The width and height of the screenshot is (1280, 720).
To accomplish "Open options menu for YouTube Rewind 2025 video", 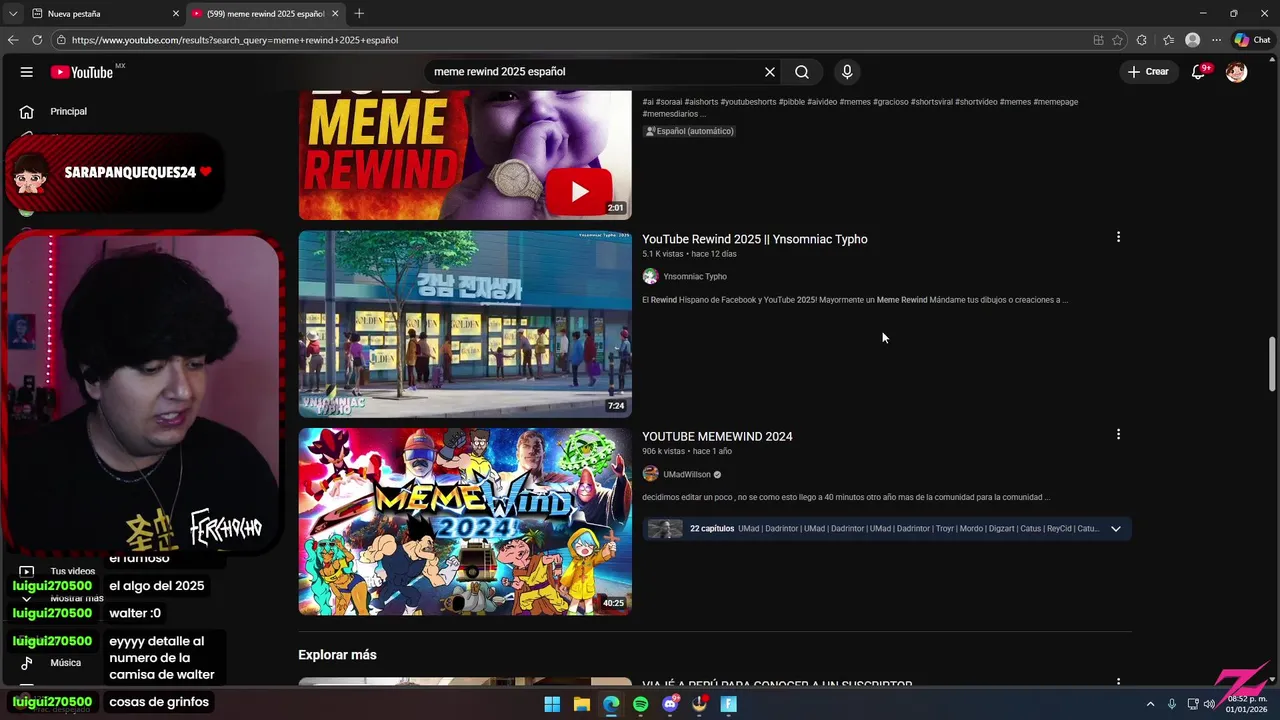I will tap(1118, 237).
